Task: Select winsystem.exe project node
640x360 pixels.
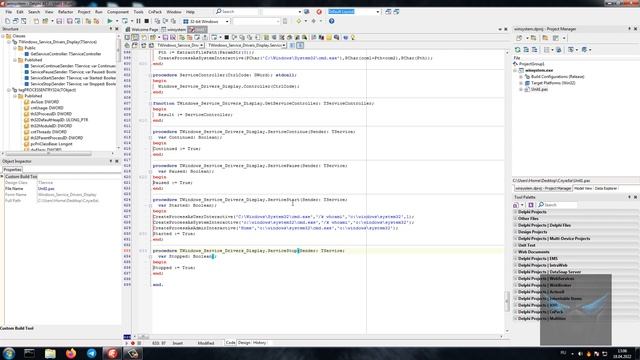Action: [x=539, y=70]
